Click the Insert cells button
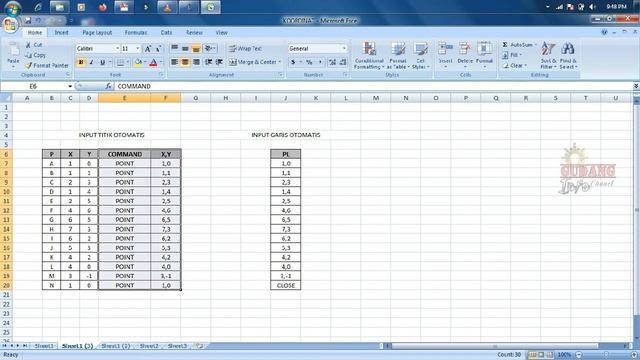Image resolution: width=640 pixels, height=360 pixels. pos(445,55)
